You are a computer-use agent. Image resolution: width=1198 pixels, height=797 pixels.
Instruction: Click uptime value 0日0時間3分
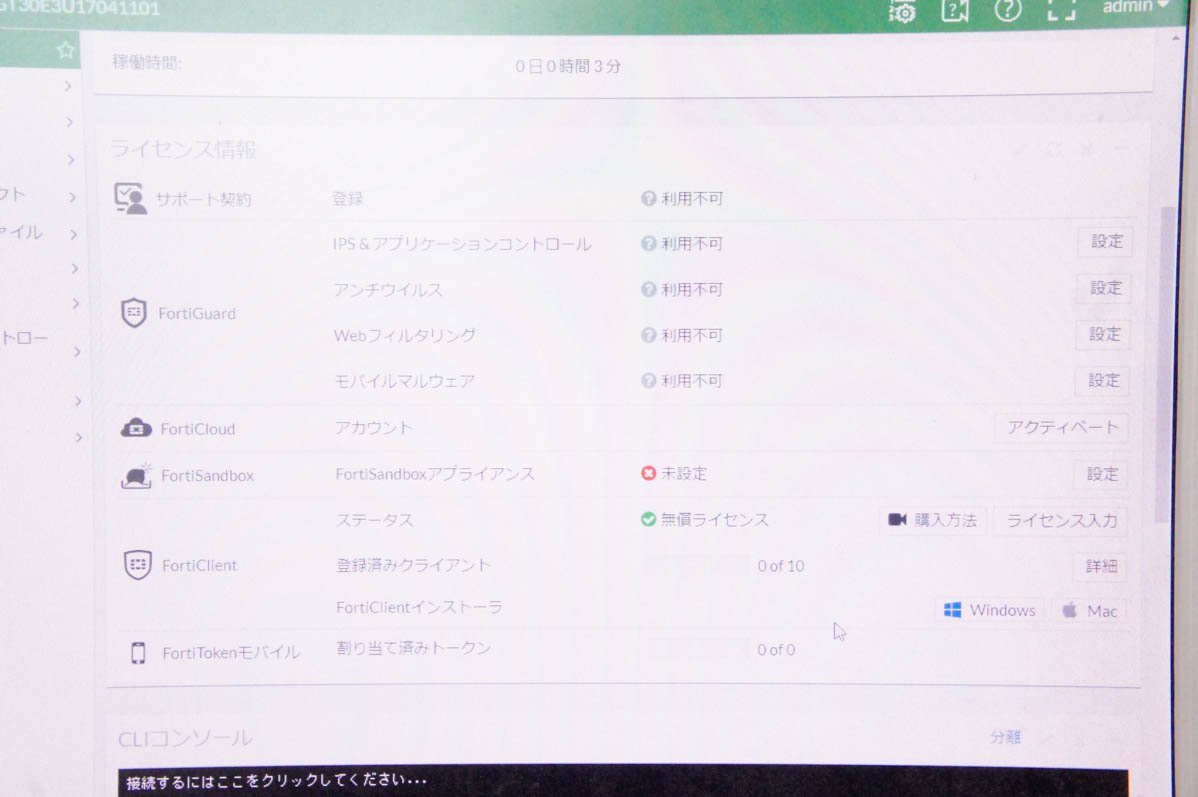click(568, 66)
